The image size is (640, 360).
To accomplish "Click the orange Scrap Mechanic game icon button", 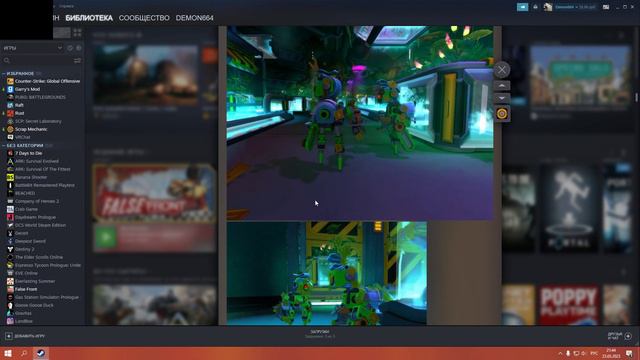I will (502, 113).
